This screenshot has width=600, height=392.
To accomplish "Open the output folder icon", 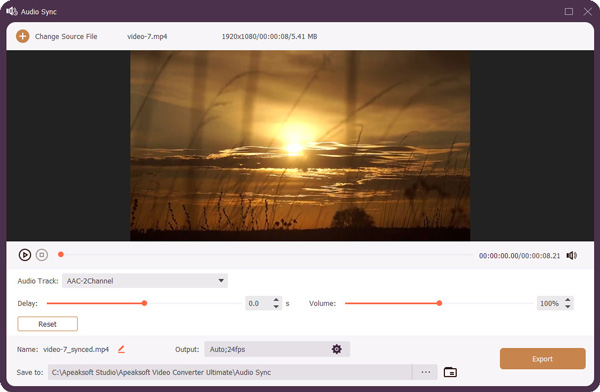I will coord(450,372).
